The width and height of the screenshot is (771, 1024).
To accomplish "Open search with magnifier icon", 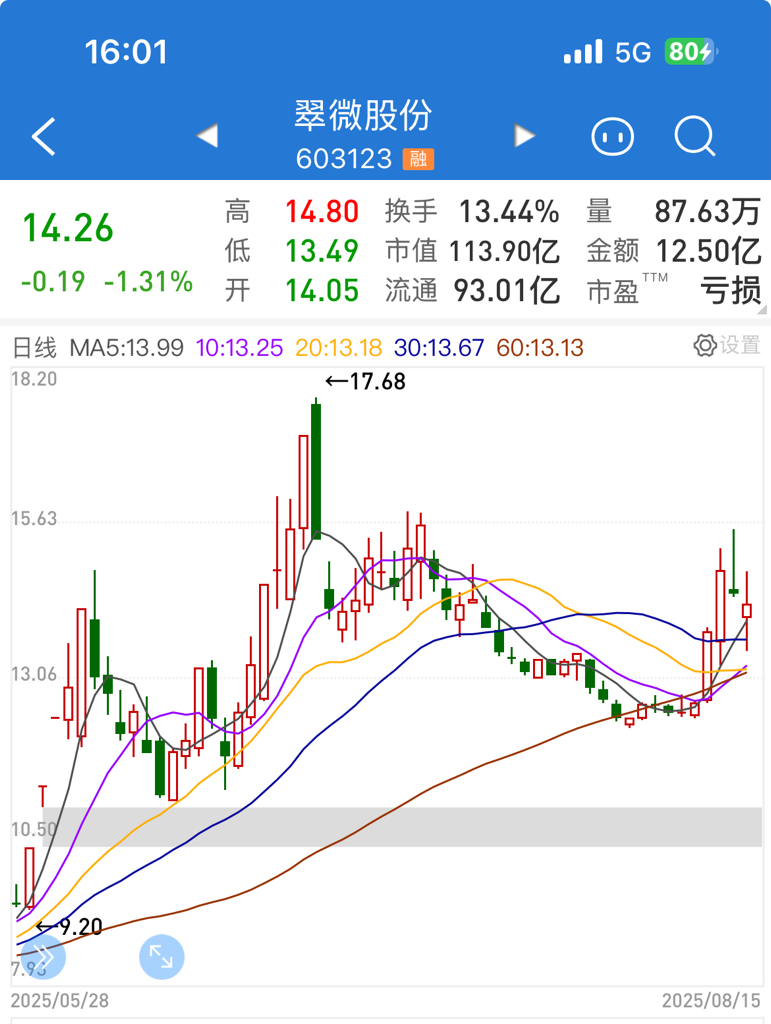I will point(695,136).
